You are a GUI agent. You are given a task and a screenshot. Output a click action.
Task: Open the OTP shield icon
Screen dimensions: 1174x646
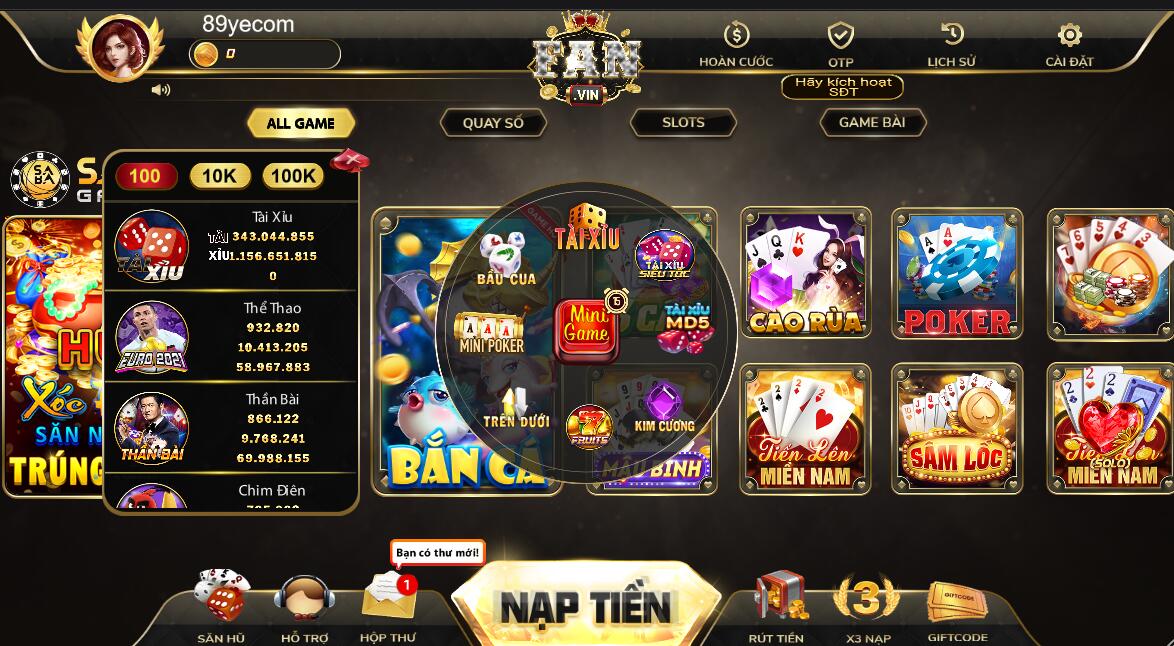[841, 35]
